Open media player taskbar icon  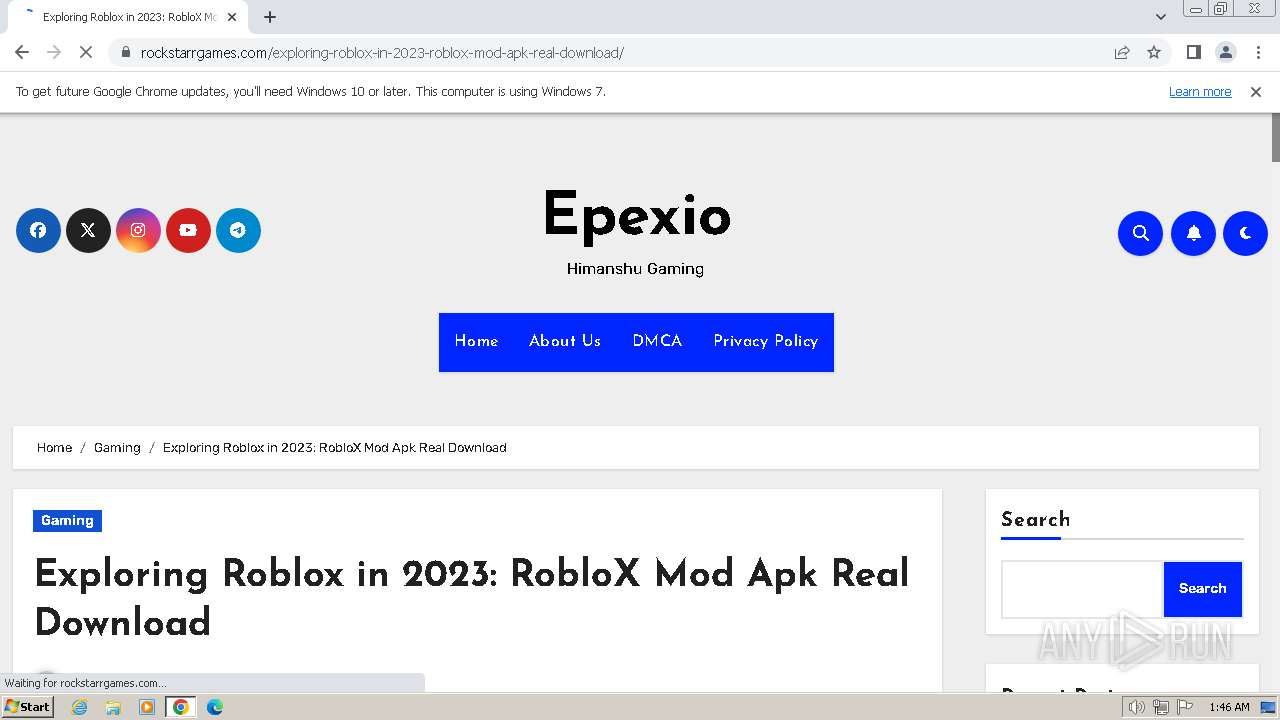click(147, 707)
